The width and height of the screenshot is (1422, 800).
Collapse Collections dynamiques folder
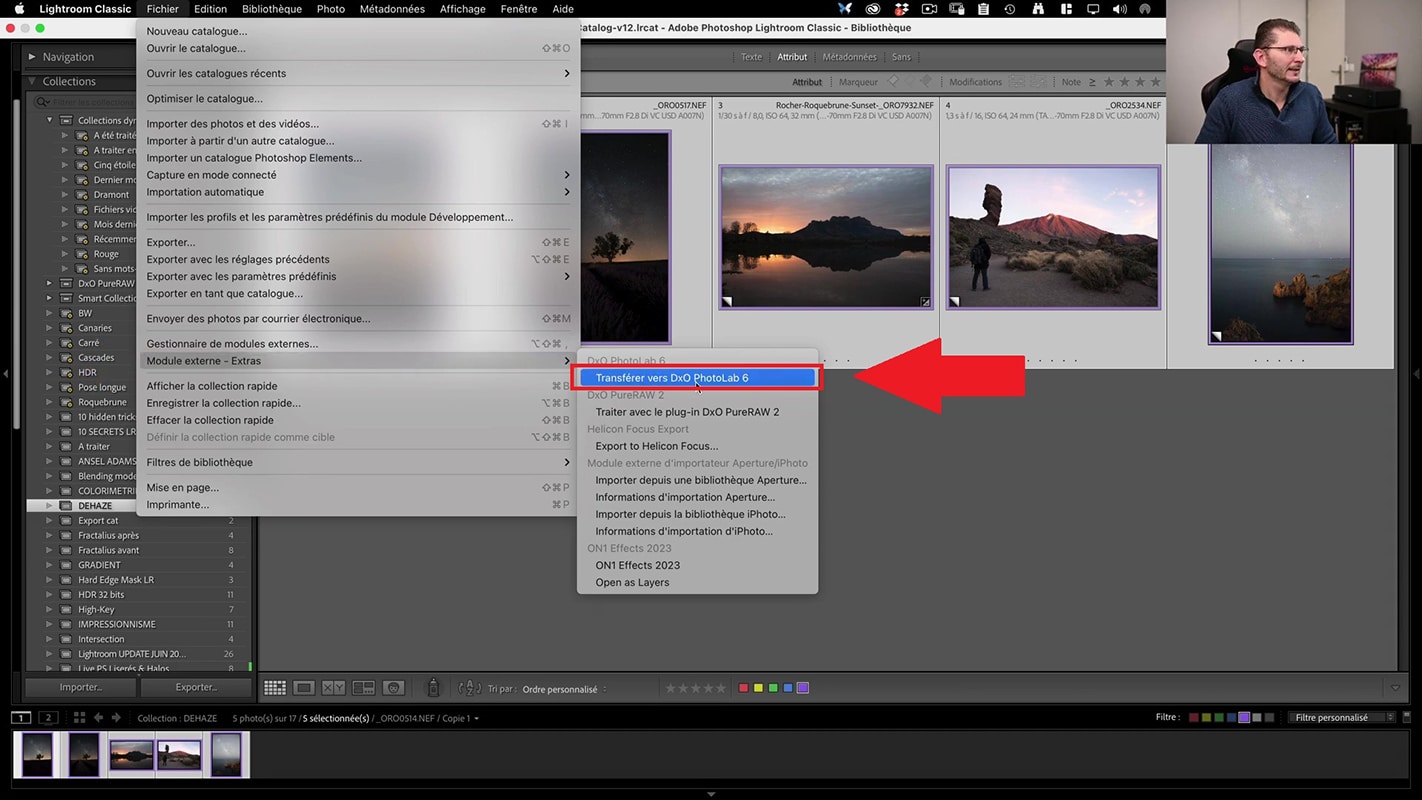click(49, 120)
